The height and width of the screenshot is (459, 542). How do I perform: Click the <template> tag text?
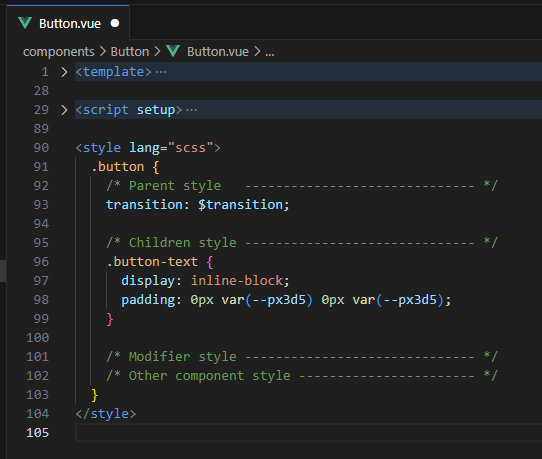click(113, 72)
